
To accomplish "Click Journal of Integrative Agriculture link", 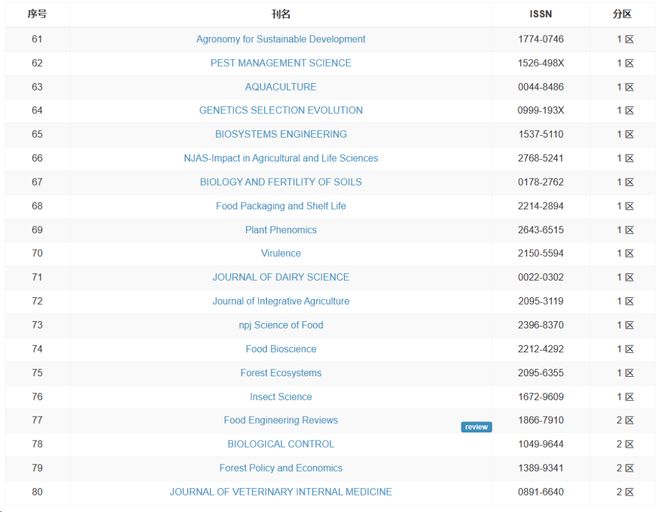I will pyautogui.click(x=280, y=301).
